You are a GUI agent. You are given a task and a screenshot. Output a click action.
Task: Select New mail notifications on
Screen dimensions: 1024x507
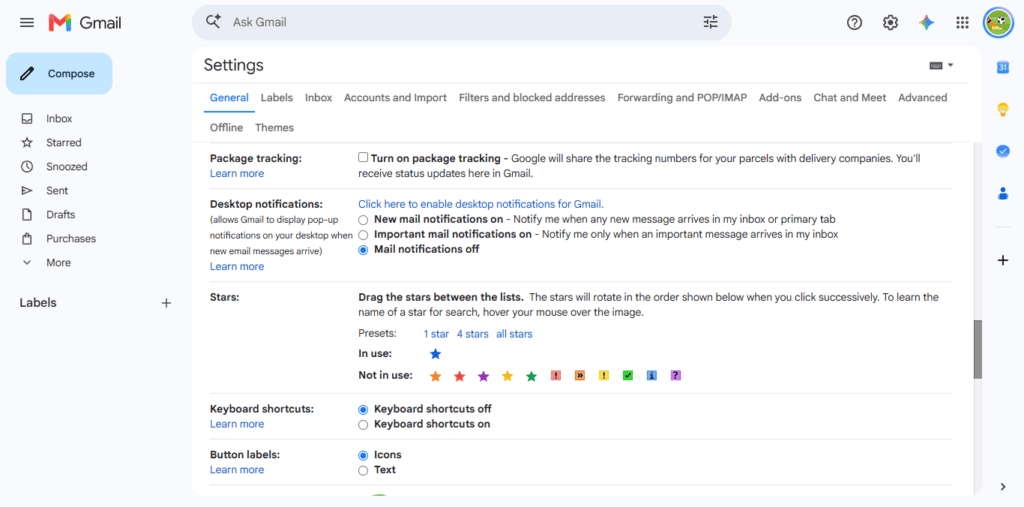pos(363,220)
